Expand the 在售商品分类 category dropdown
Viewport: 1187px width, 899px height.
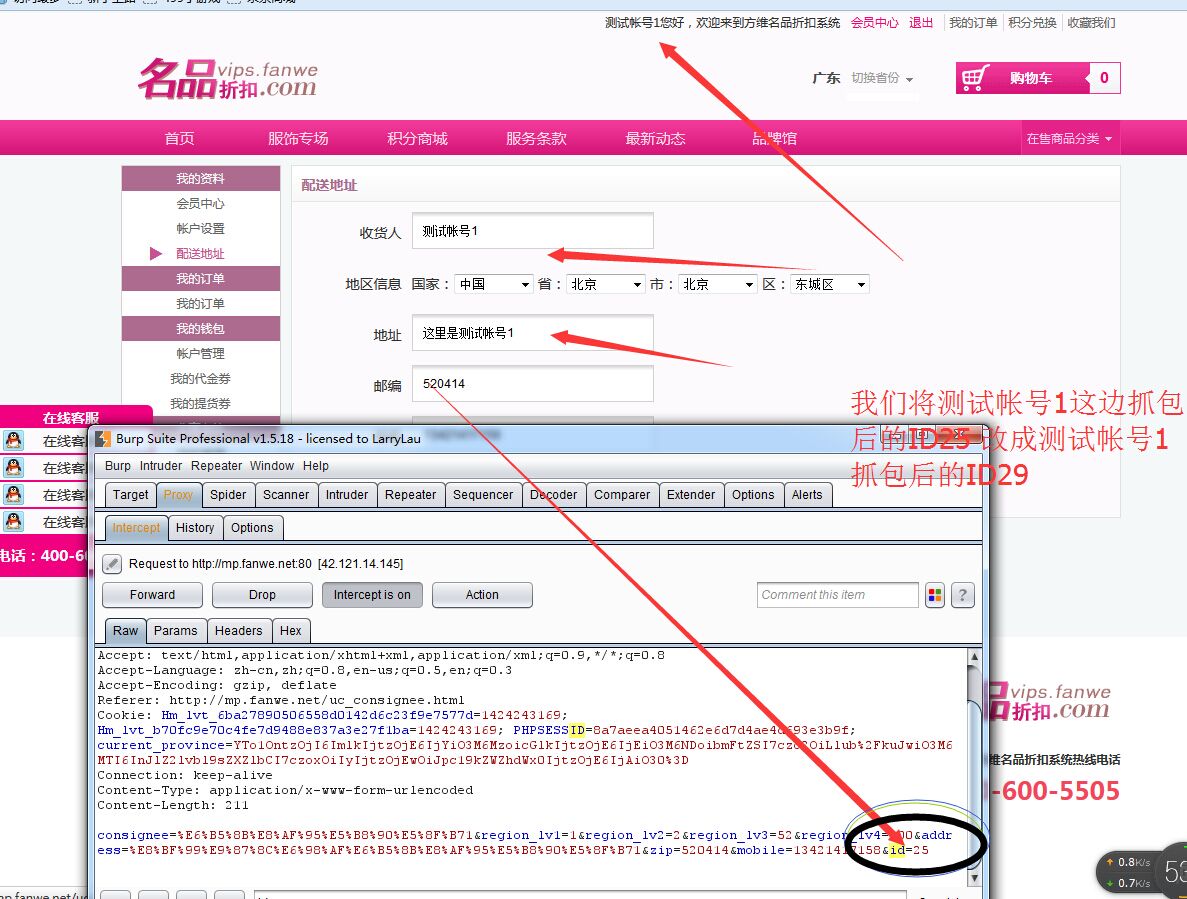tap(1069, 138)
